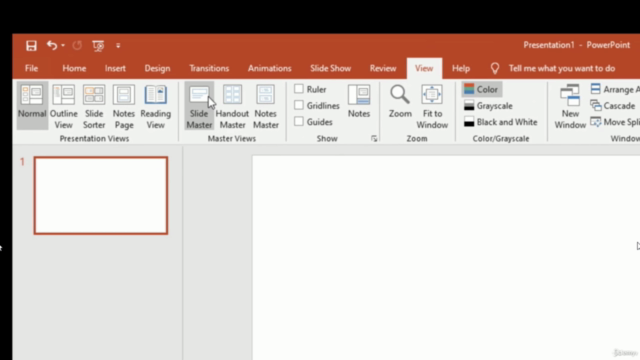Enable the Gridlines checkbox
The width and height of the screenshot is (640, 360).
299,105
